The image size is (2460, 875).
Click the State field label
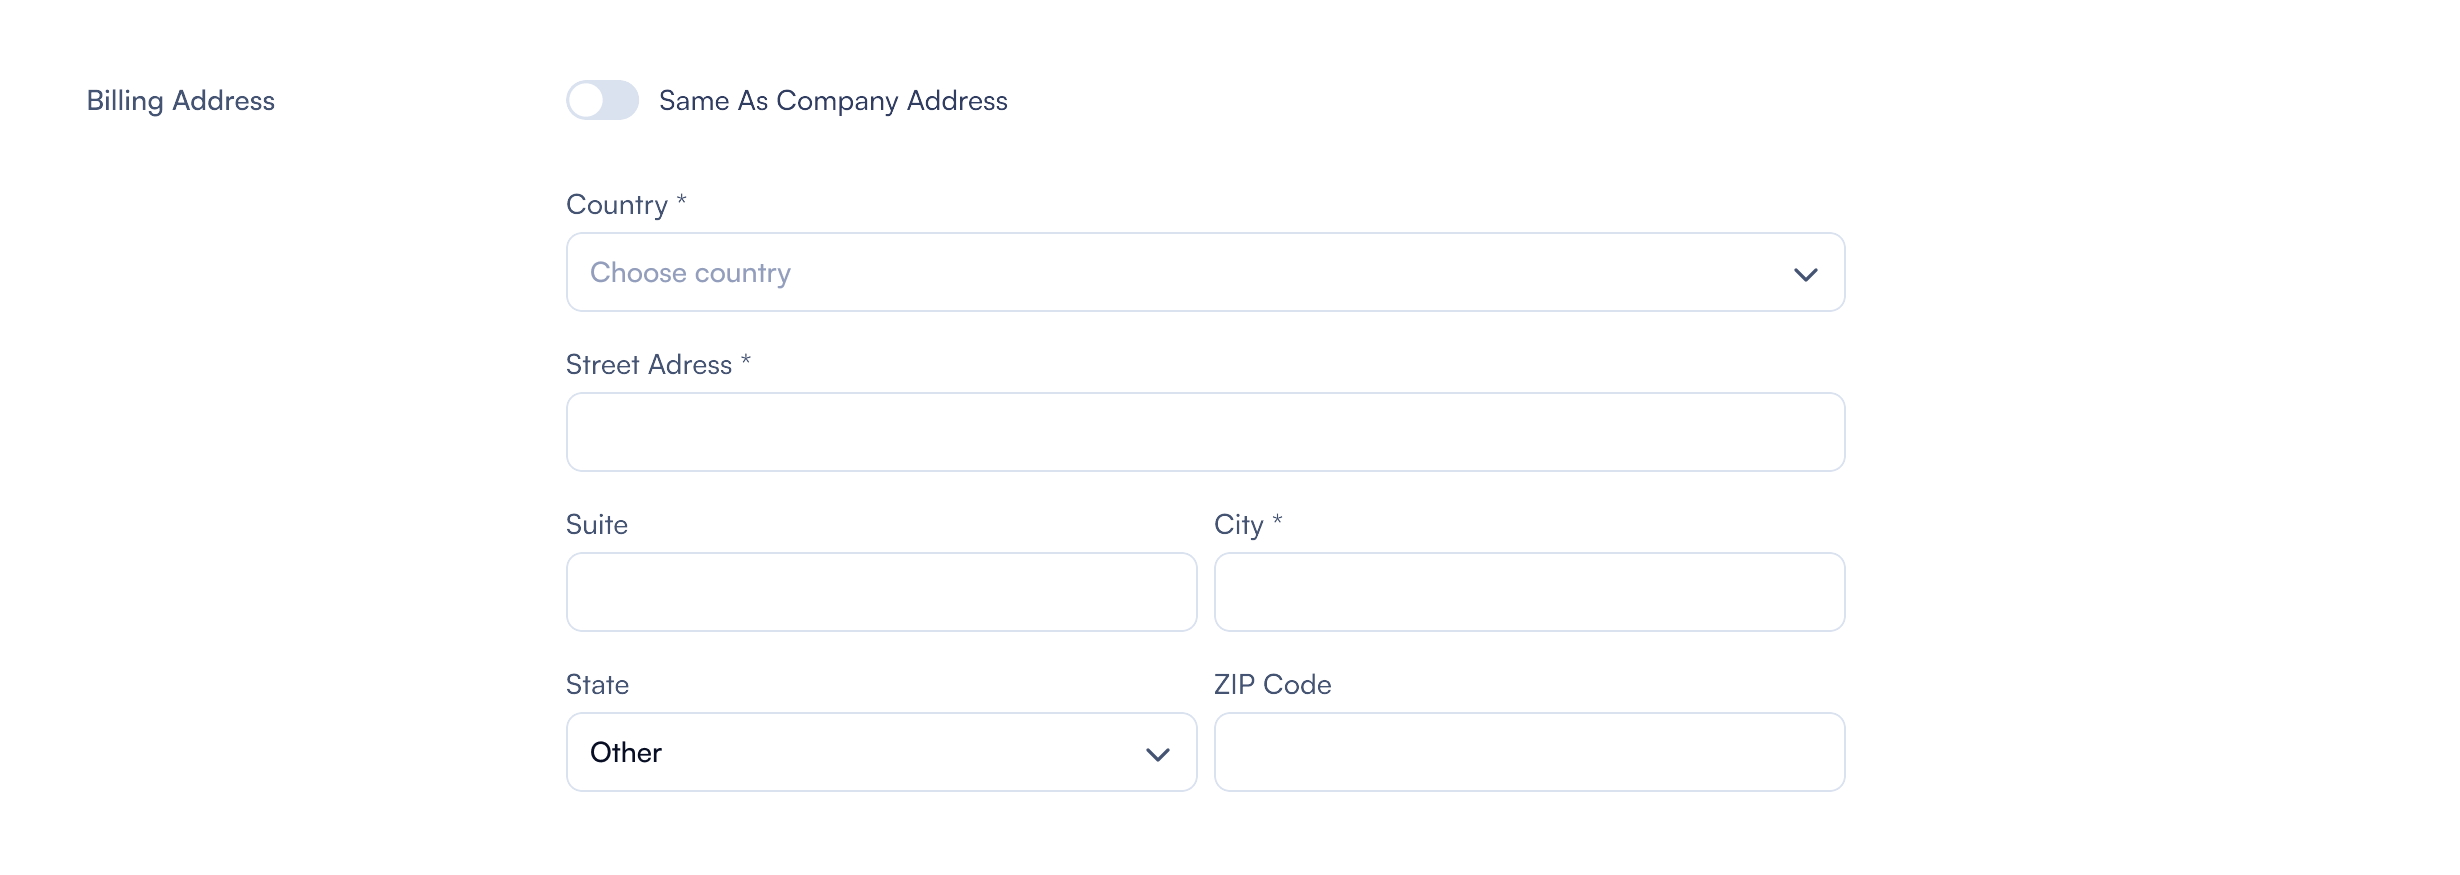597,685
